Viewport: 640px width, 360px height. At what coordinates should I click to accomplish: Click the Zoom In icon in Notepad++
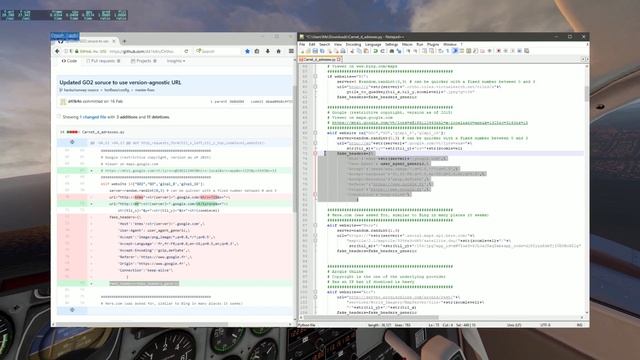pyautogui.click(x=409, y=51)
